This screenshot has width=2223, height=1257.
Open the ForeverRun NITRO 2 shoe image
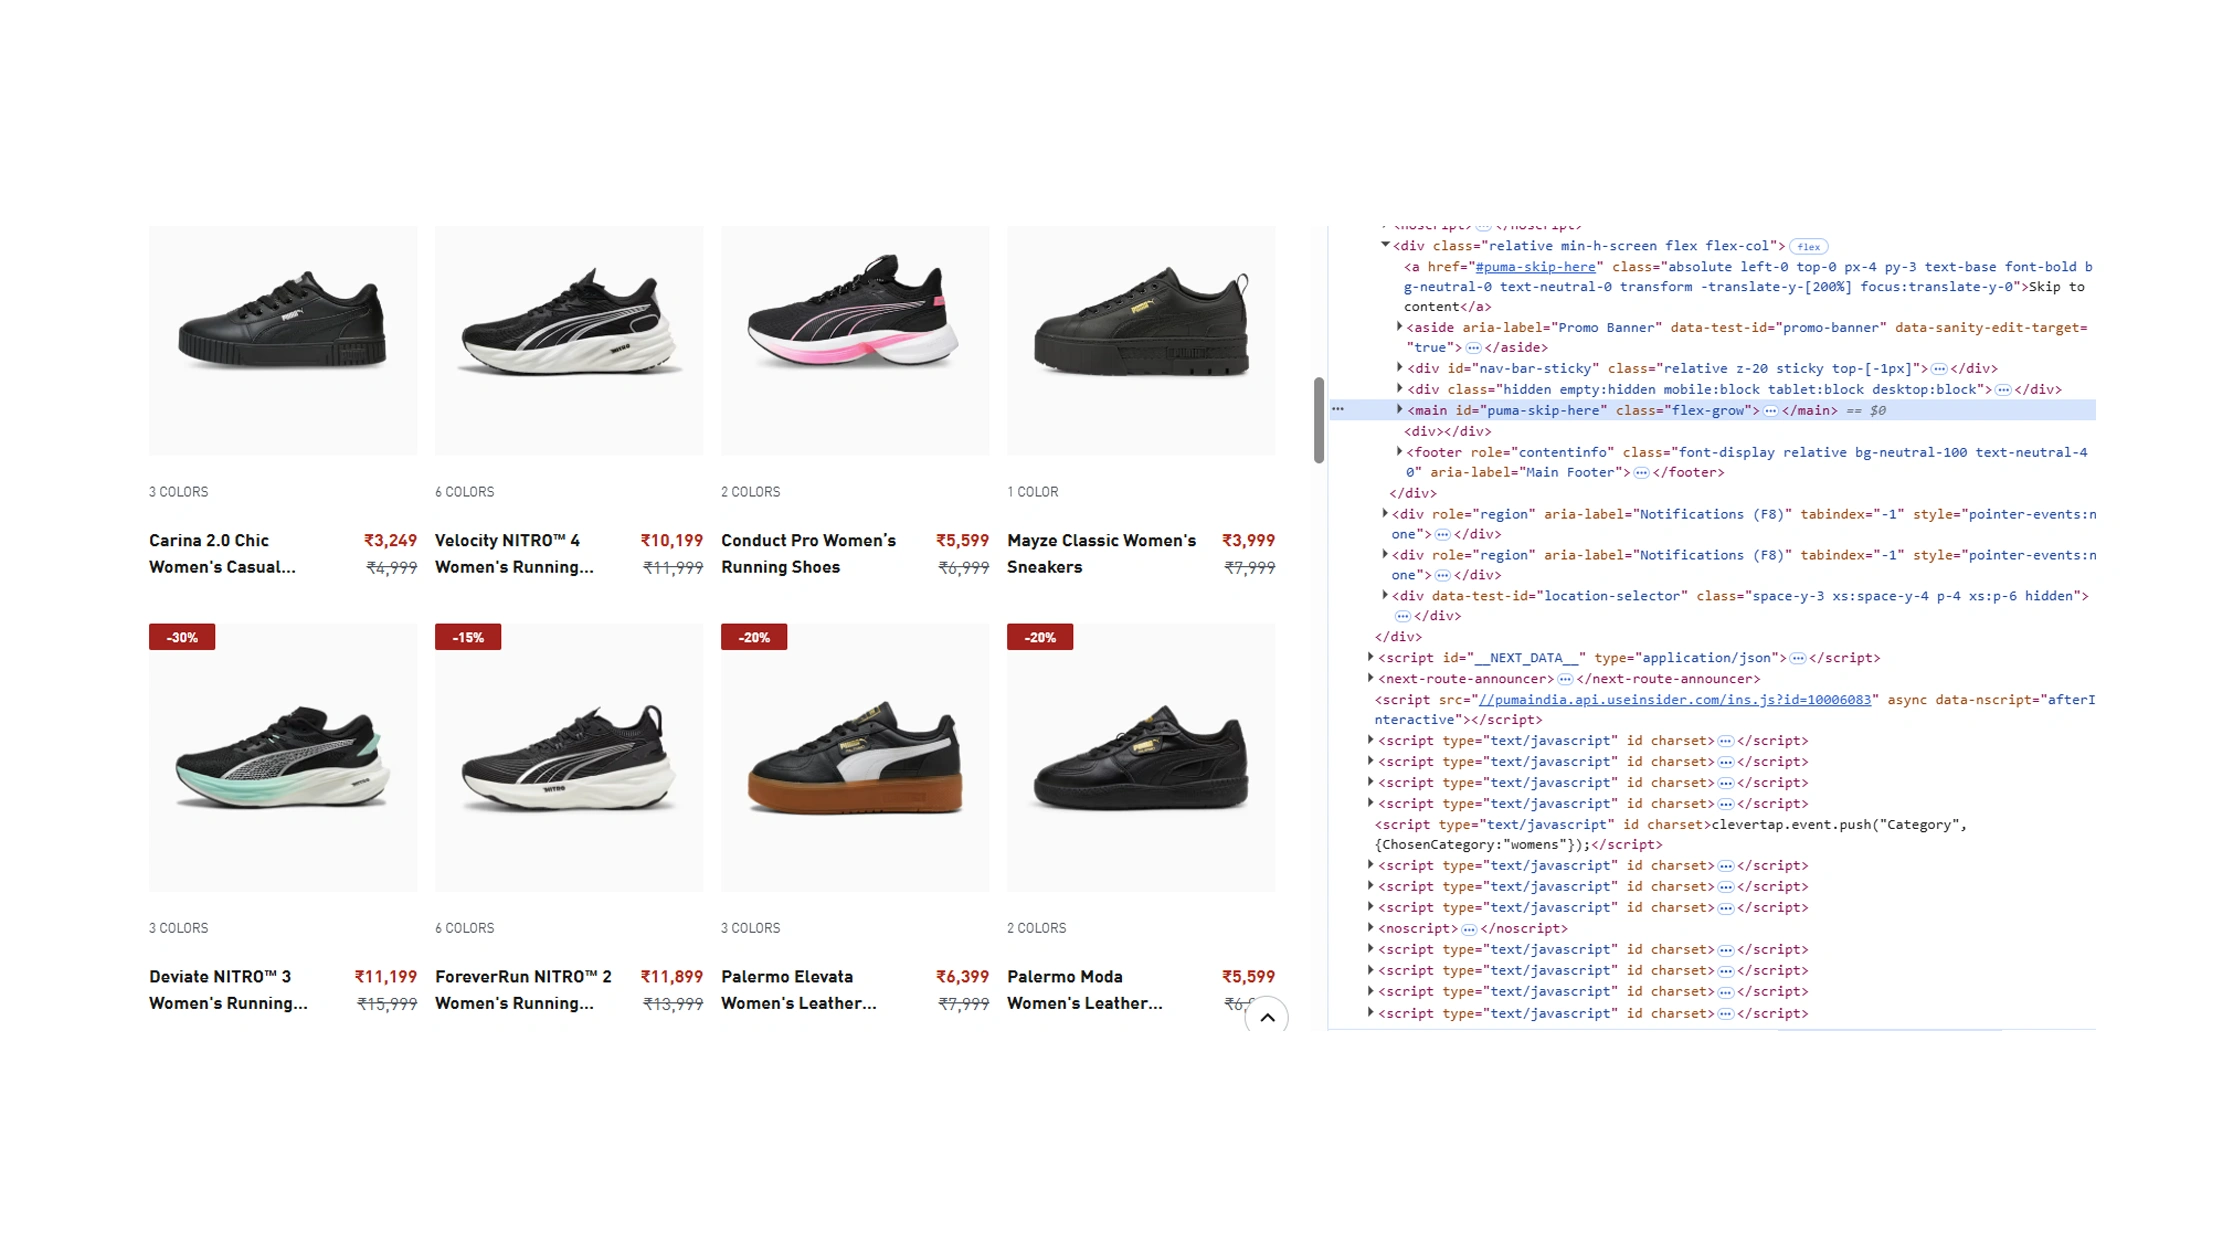tap(569, 758)
